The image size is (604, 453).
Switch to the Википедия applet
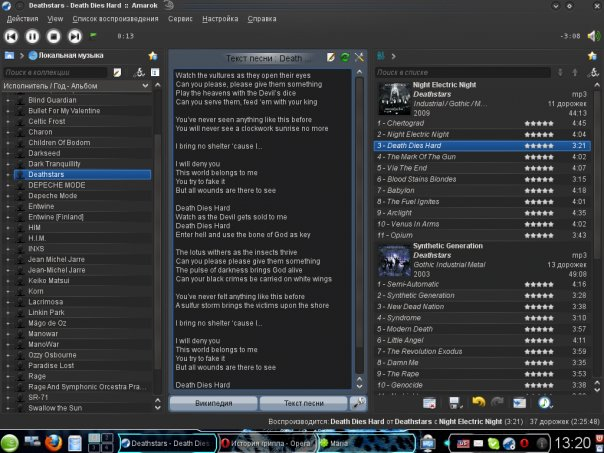tap(213, 403)
